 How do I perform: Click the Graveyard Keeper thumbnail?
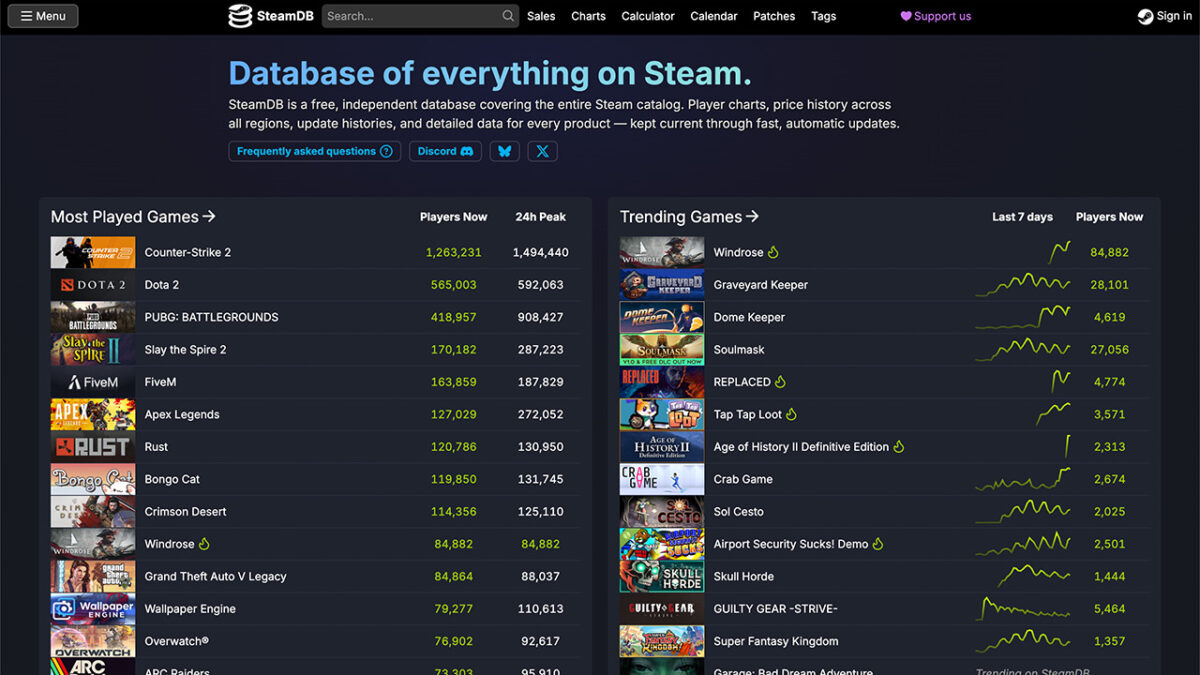click(661, 284)
